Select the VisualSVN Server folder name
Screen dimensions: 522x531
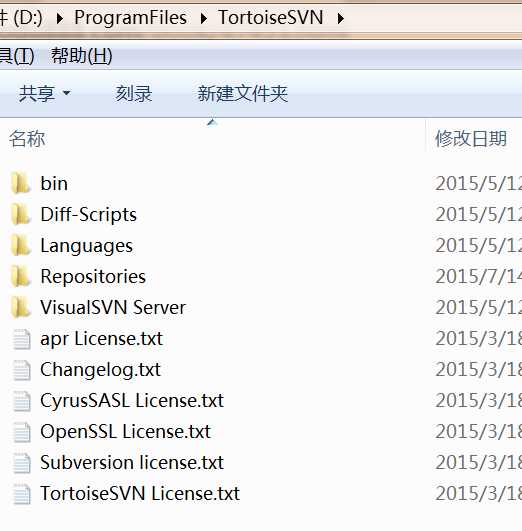pos(113,307)
